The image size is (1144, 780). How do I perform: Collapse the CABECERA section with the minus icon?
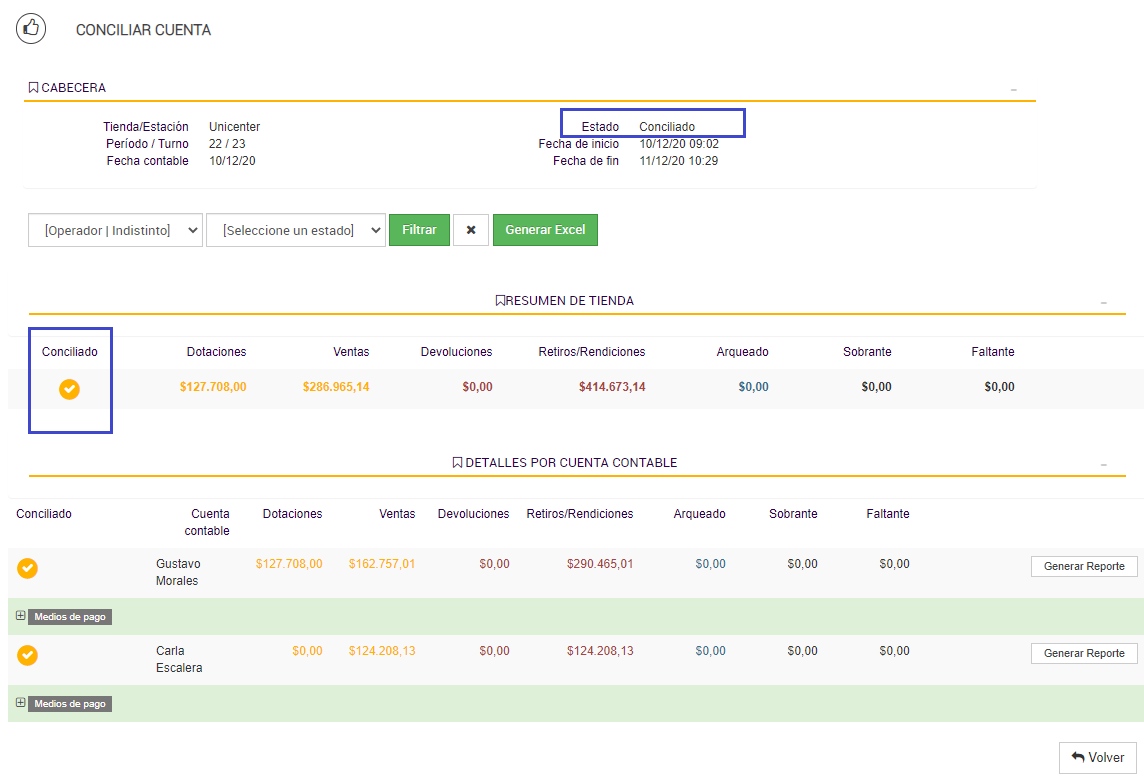[1013, 89]
